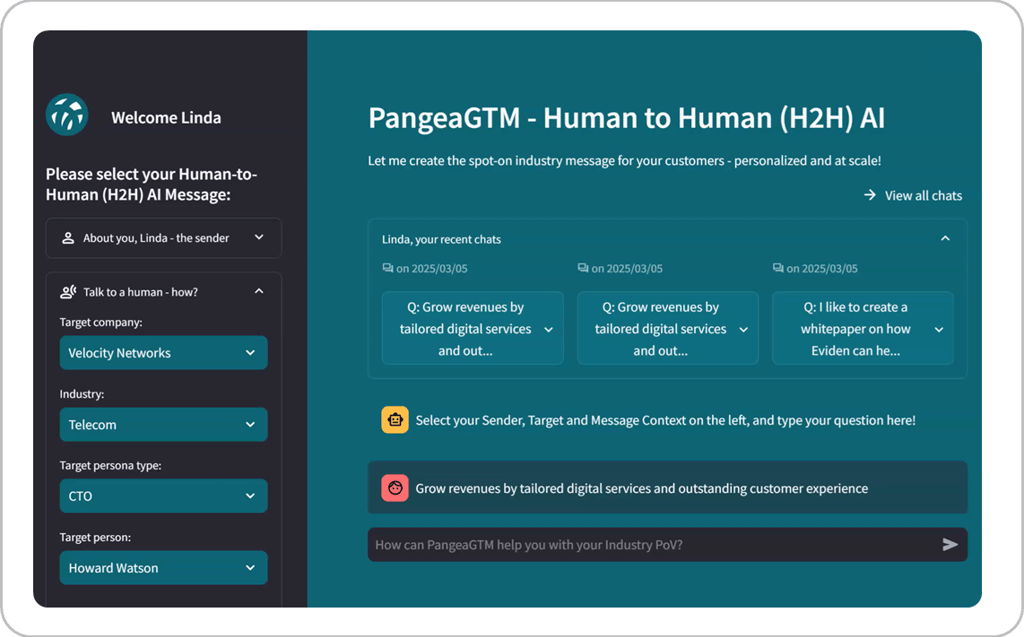The width and height of the screenshot is (1024, 637).
Task: Expand the About you, Linda - the sender section
Action: (x=163, y=238)
